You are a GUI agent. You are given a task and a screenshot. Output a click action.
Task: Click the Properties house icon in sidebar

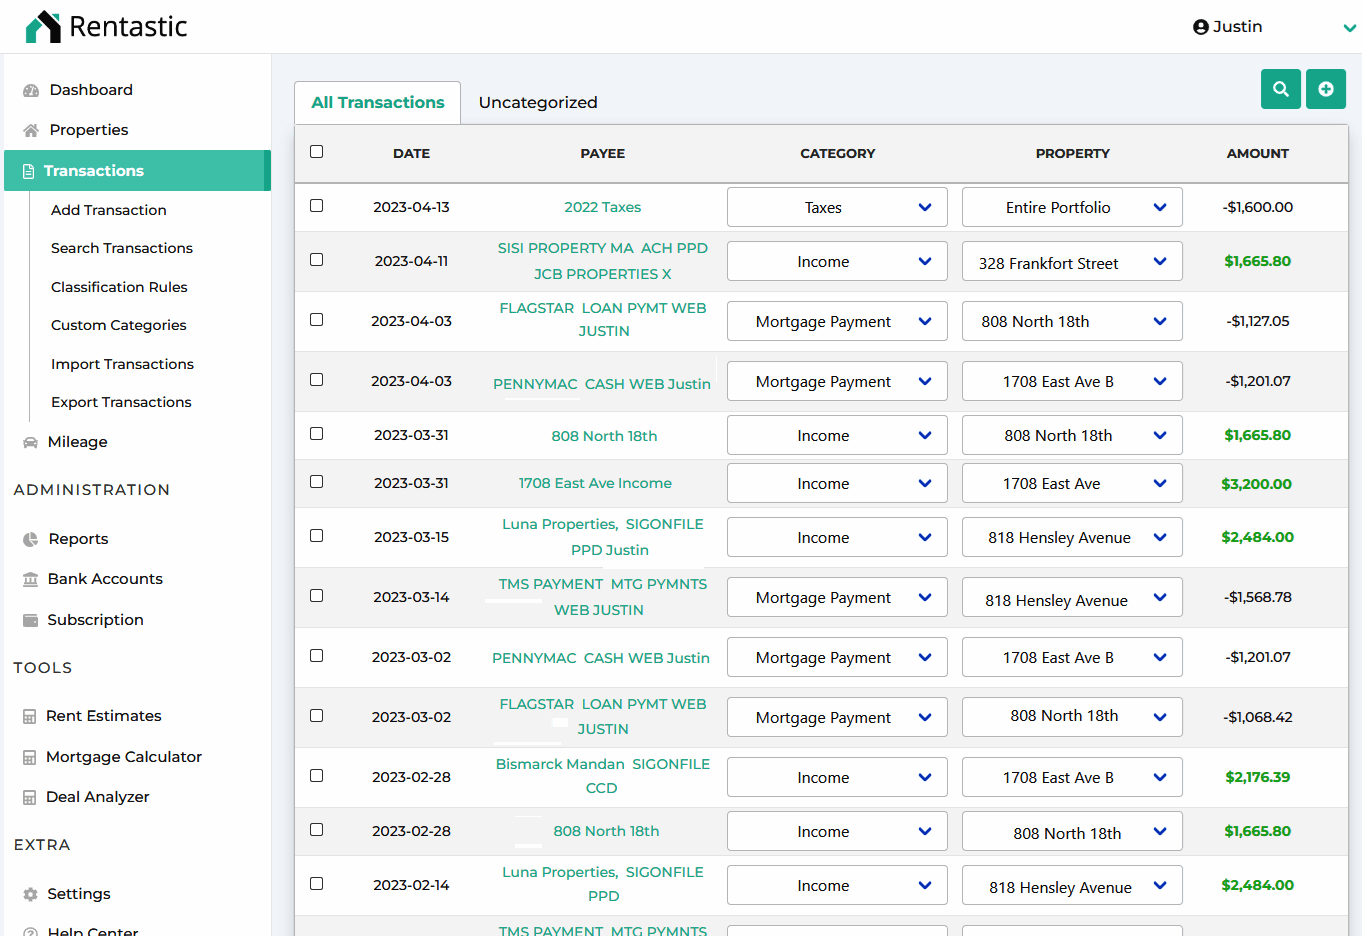click(x=31, y=130)
